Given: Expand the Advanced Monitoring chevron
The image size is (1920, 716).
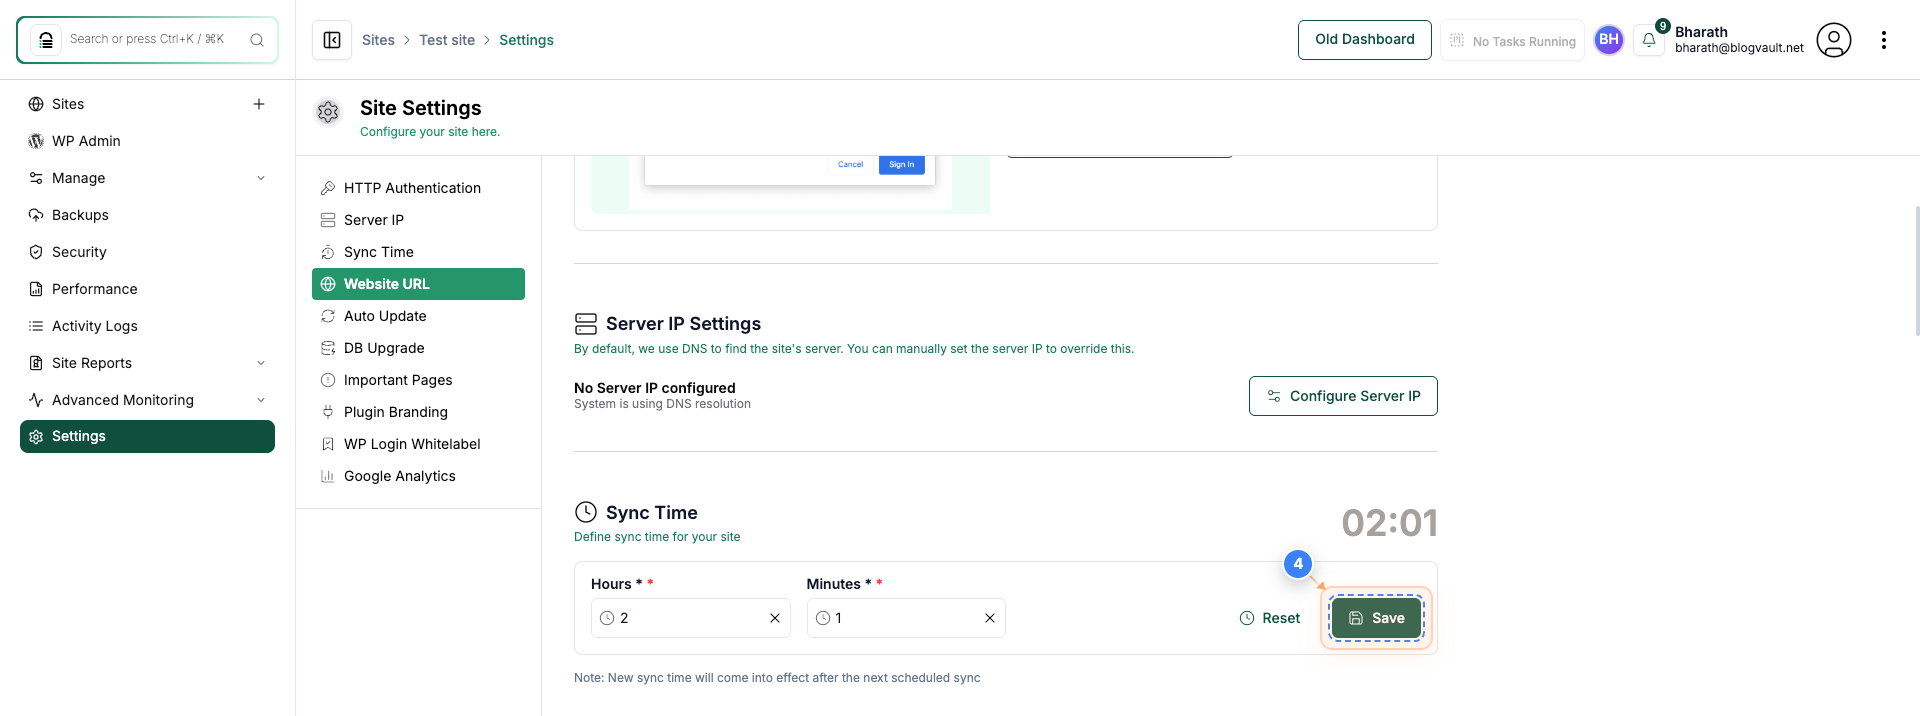Looking at the screenshot, I should coord(261,400).
